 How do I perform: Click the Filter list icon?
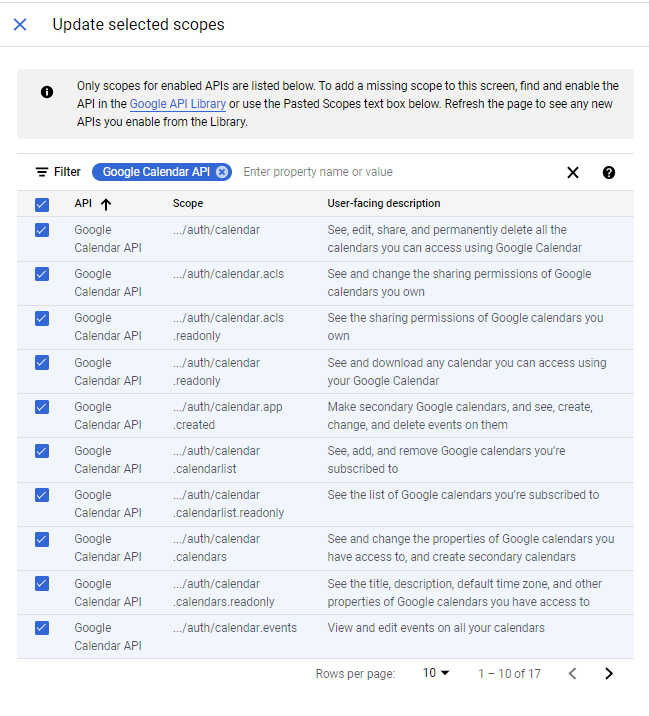pyautogui.click(x=42, y=172)
